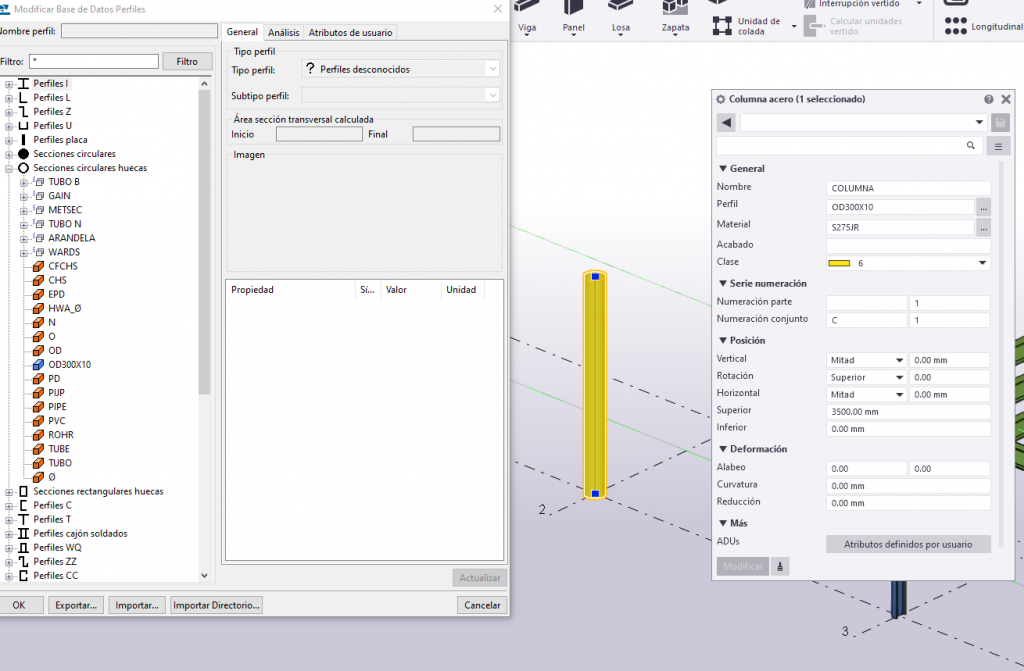Expand the TUBO B subgroup

pyautogui.click(x=24, y=182)
